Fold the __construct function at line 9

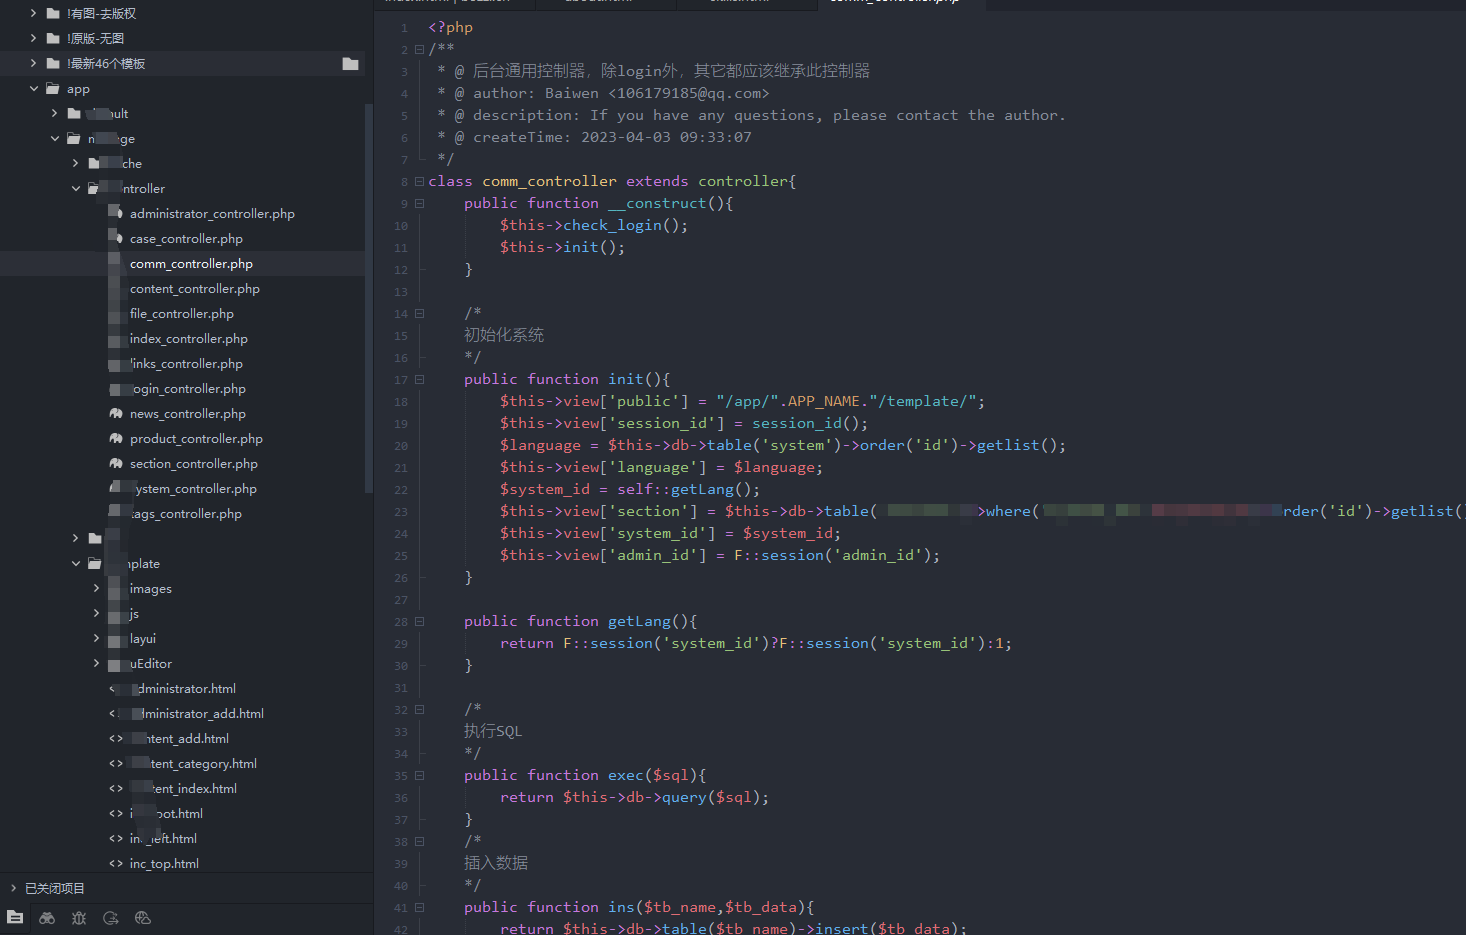pyautogui.click(x=419, y=203)
